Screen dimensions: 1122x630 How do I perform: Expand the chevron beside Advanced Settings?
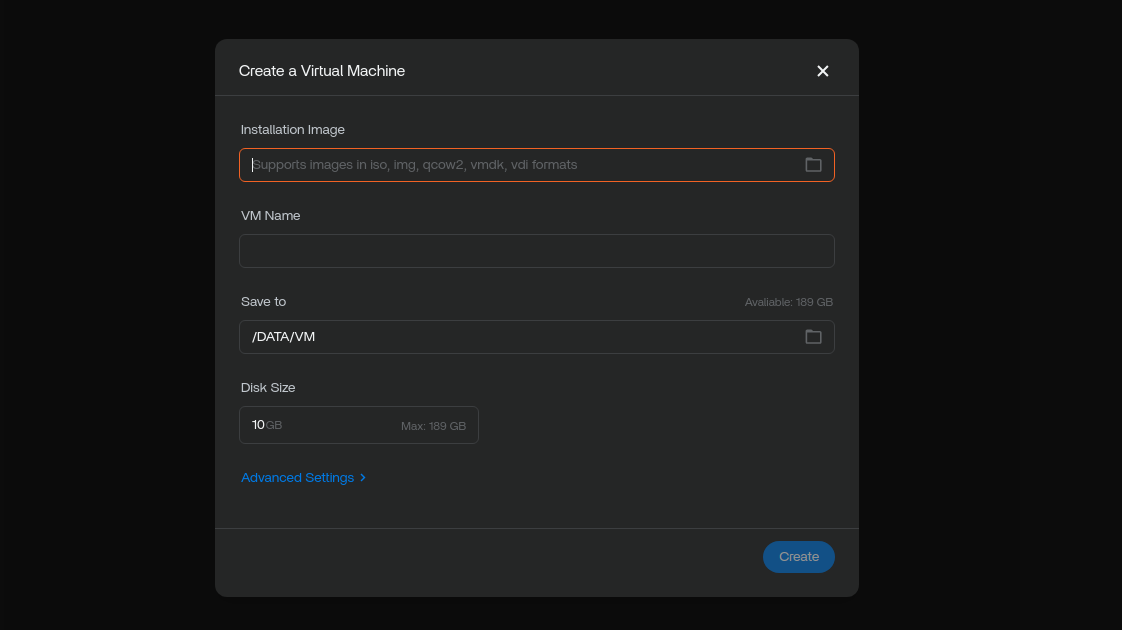(363, 478)
